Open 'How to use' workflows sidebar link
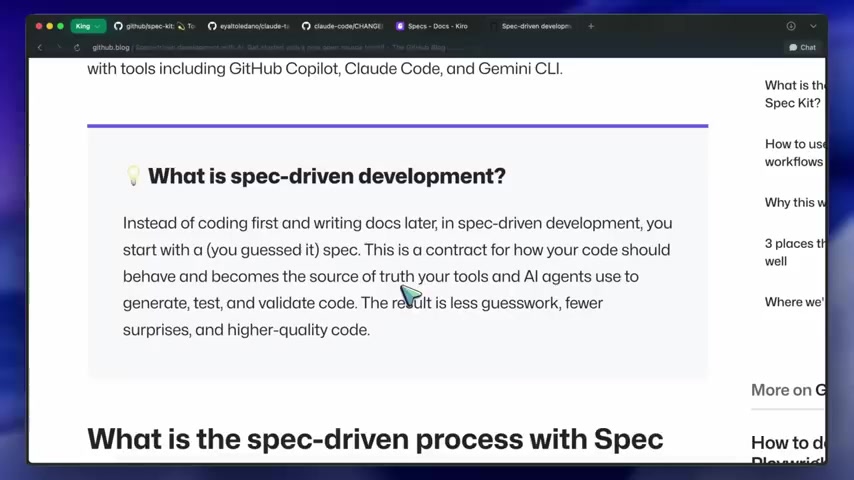 point(795,153)
